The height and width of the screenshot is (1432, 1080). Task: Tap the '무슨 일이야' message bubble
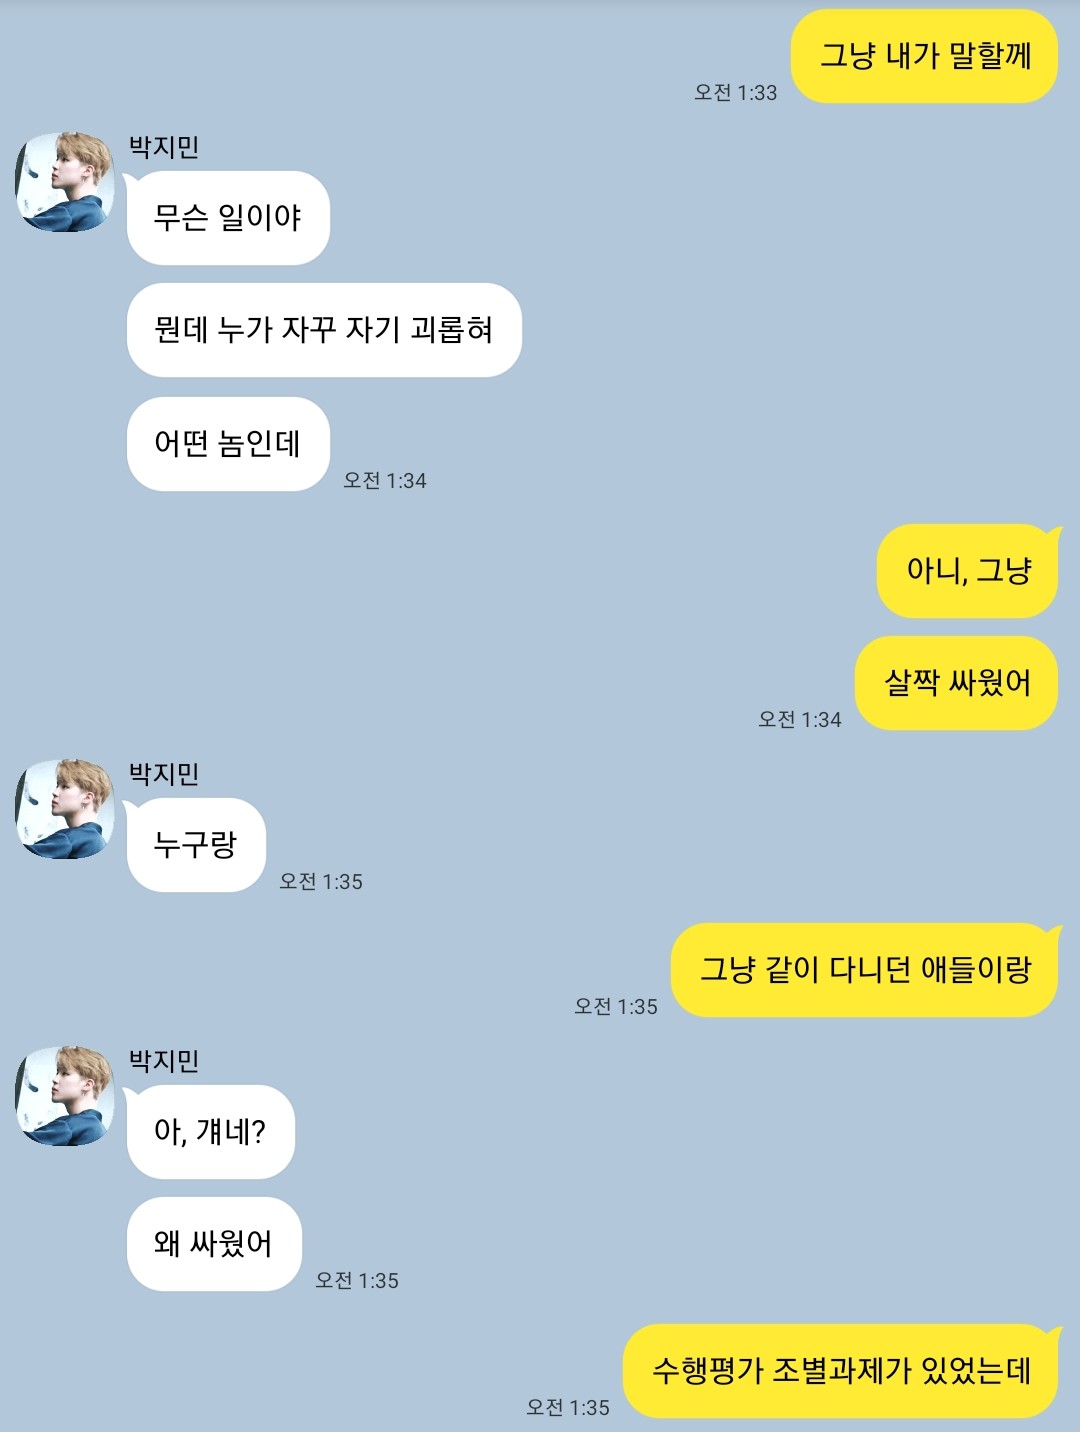click(228, 218)
